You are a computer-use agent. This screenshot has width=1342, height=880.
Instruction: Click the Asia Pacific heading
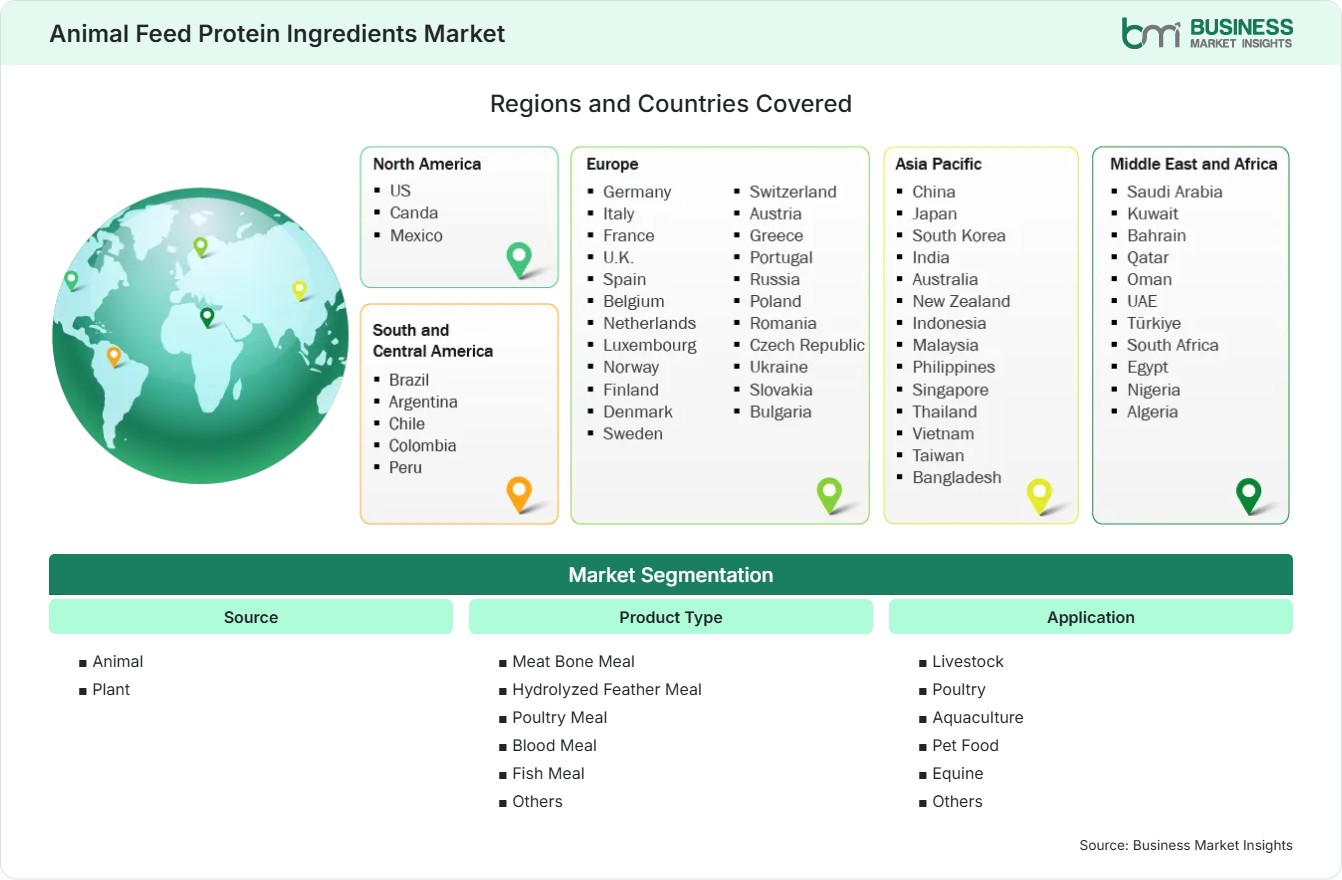coord(939,164)
